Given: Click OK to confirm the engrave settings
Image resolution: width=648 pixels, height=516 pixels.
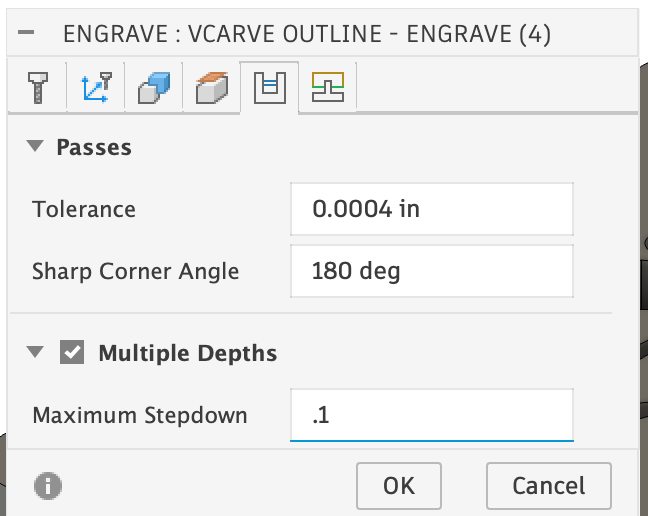Looking at the screenshot, I should (x=398, y=485).
